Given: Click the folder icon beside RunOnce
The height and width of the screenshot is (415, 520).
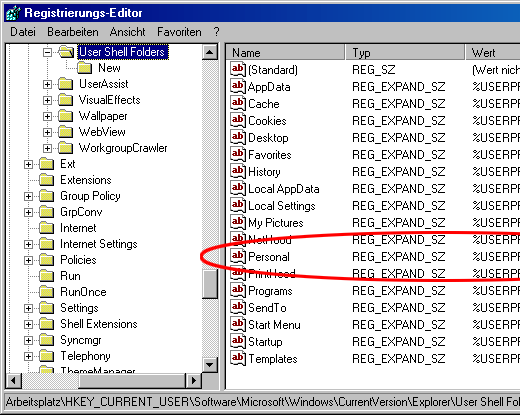Looking at the screenshot, I should coord(46,292).
